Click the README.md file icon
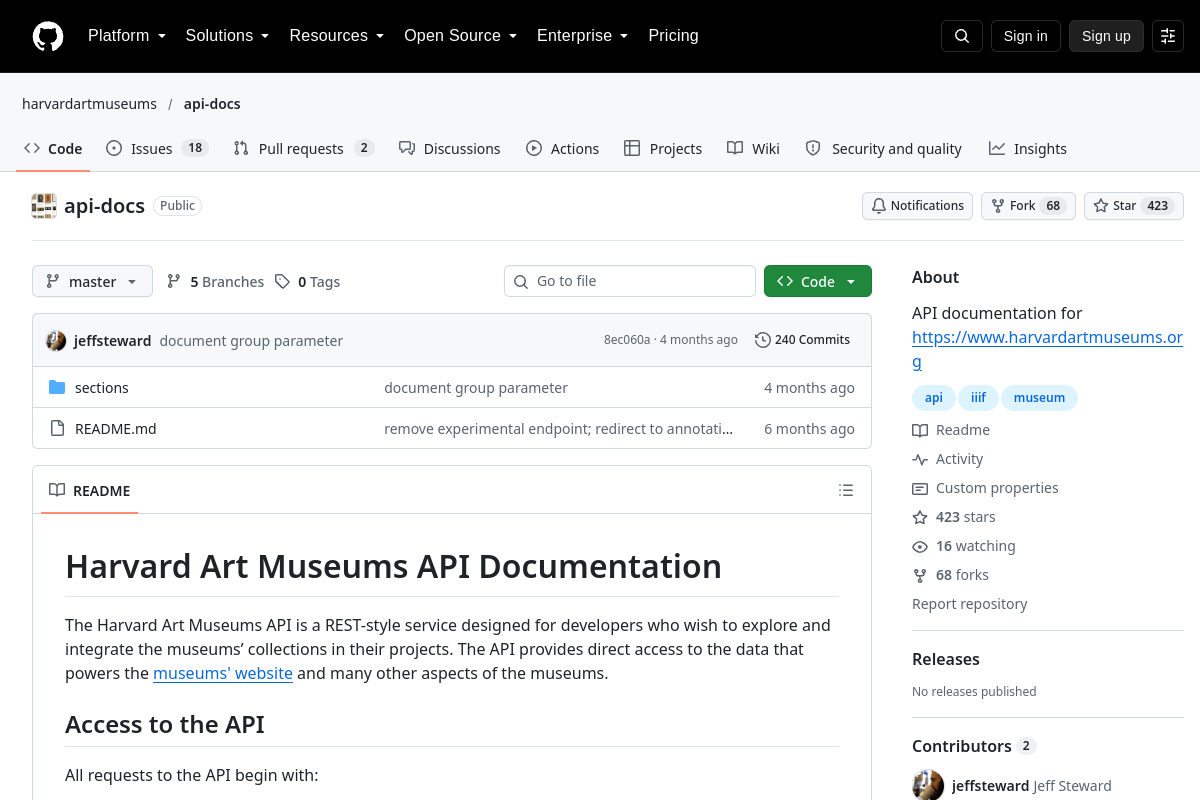Screen dimensions: 1200x800 [57, 429]
